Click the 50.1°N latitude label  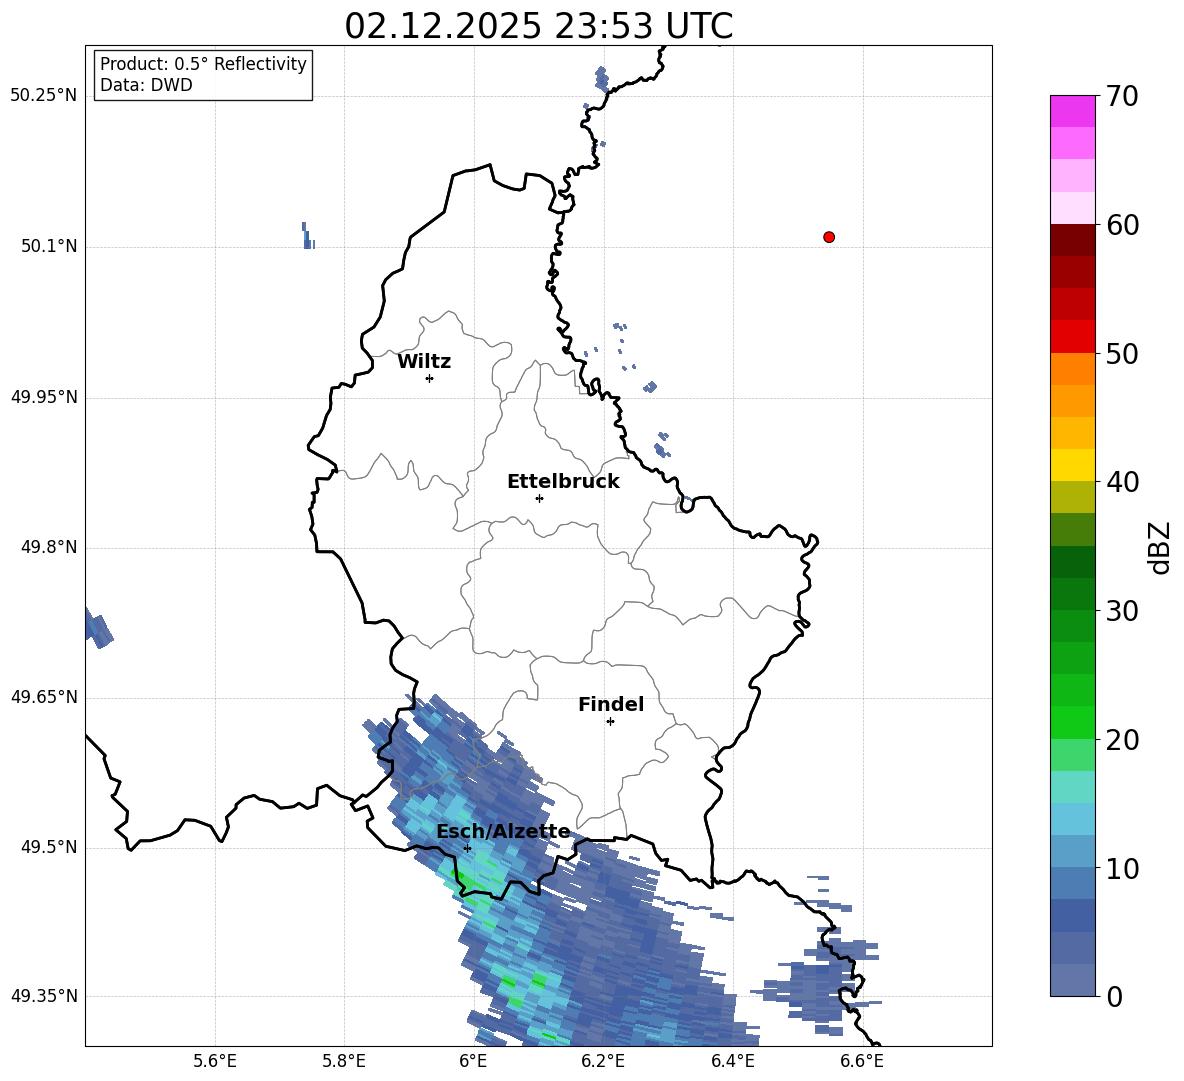coord(48,246)
